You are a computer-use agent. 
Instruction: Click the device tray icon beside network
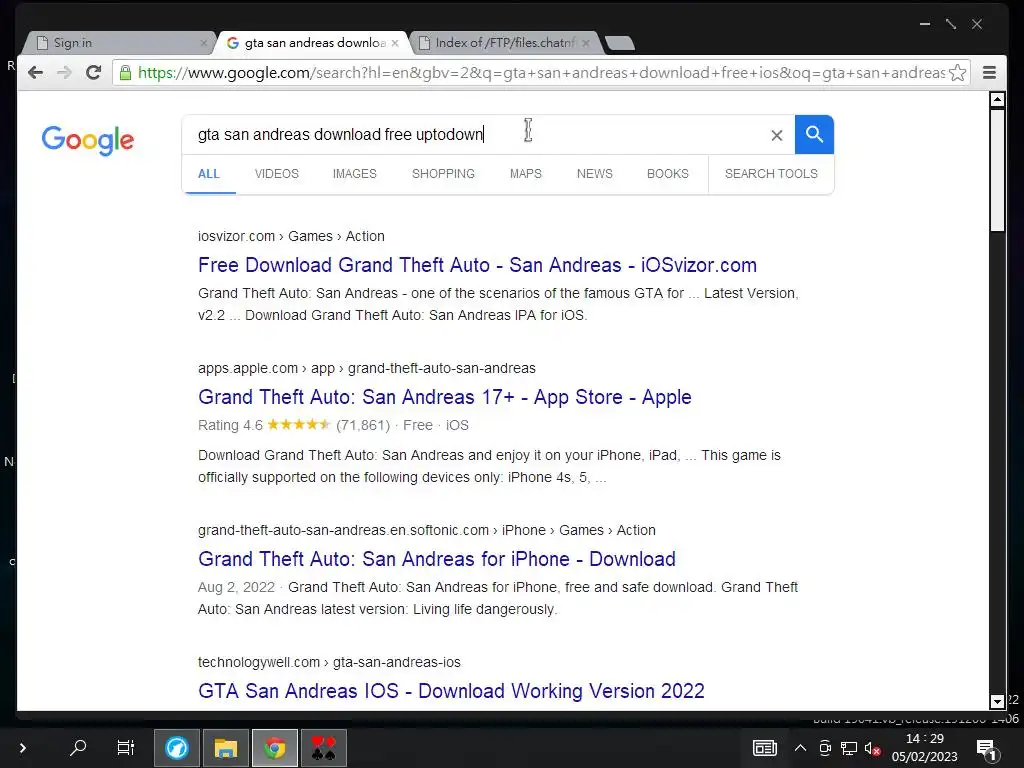pos(825,748)
